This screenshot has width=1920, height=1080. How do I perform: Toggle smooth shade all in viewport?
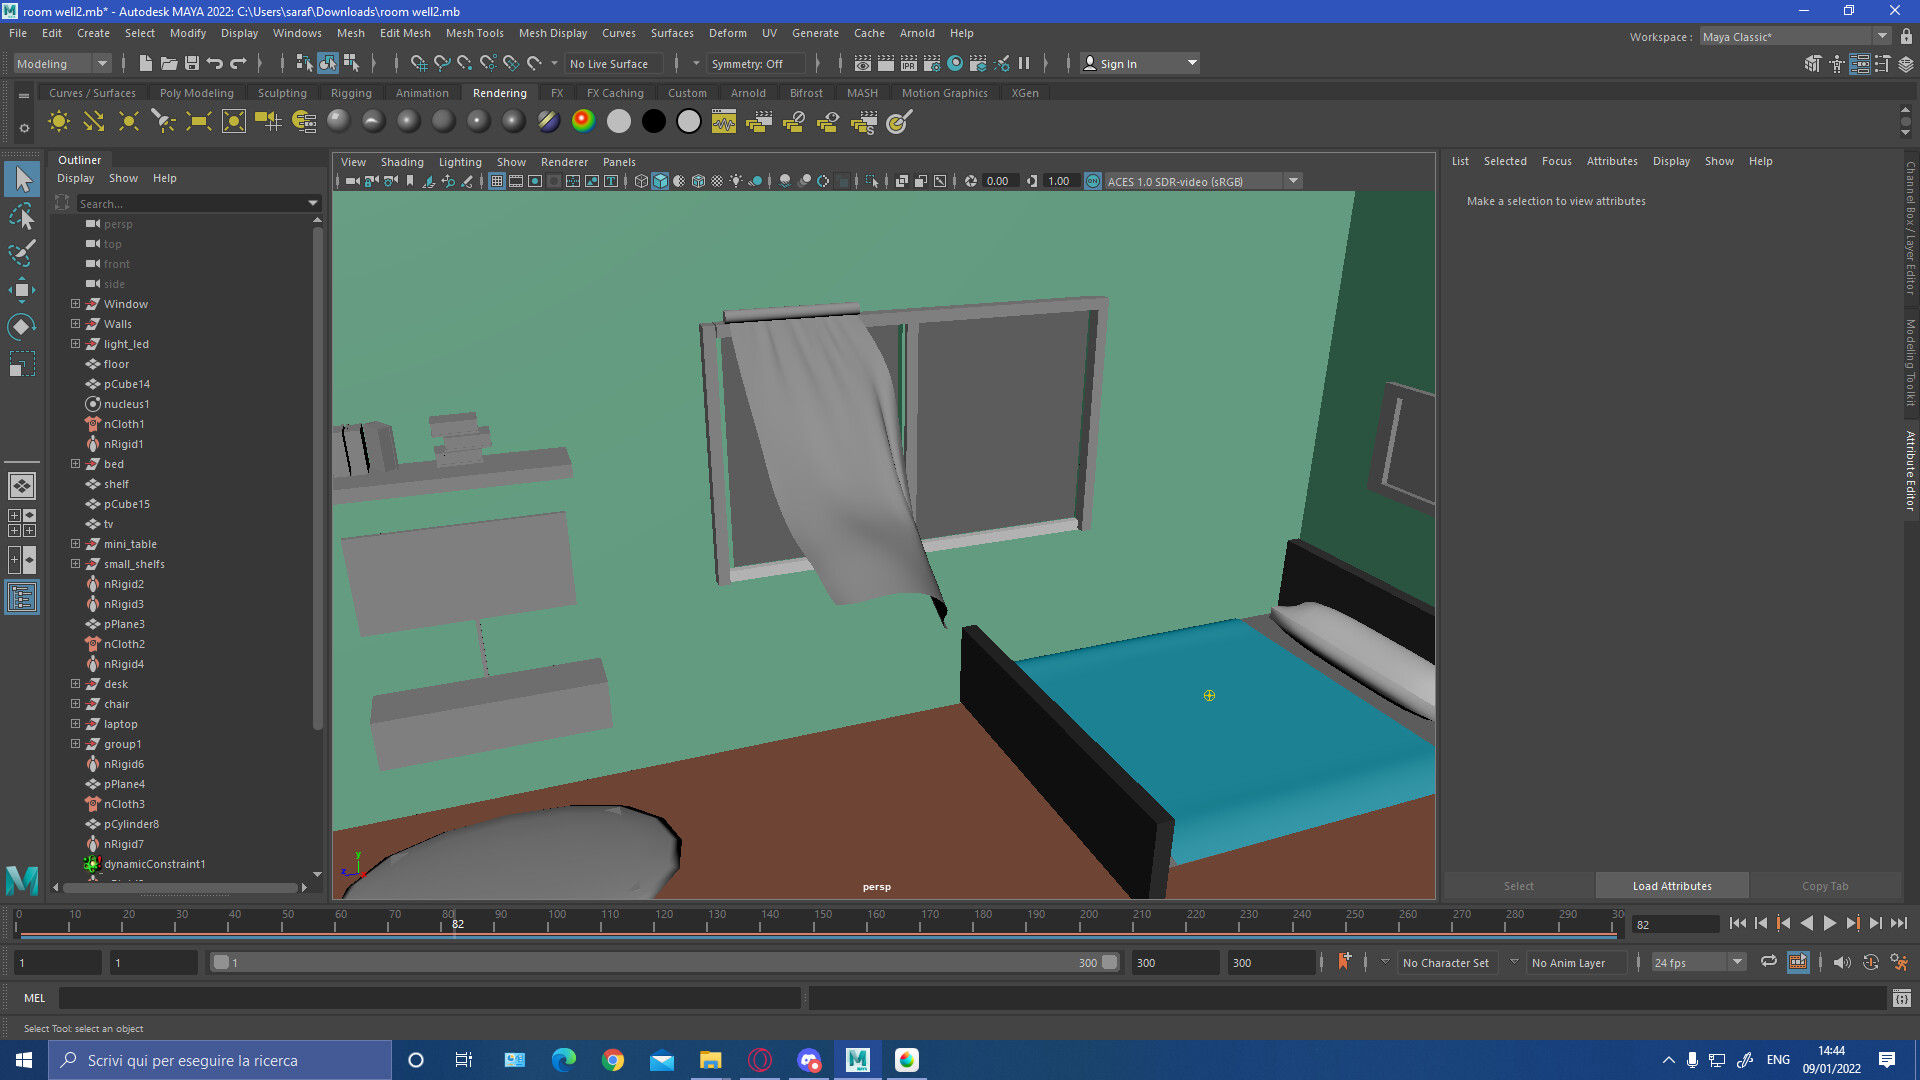tap(660, 181)
